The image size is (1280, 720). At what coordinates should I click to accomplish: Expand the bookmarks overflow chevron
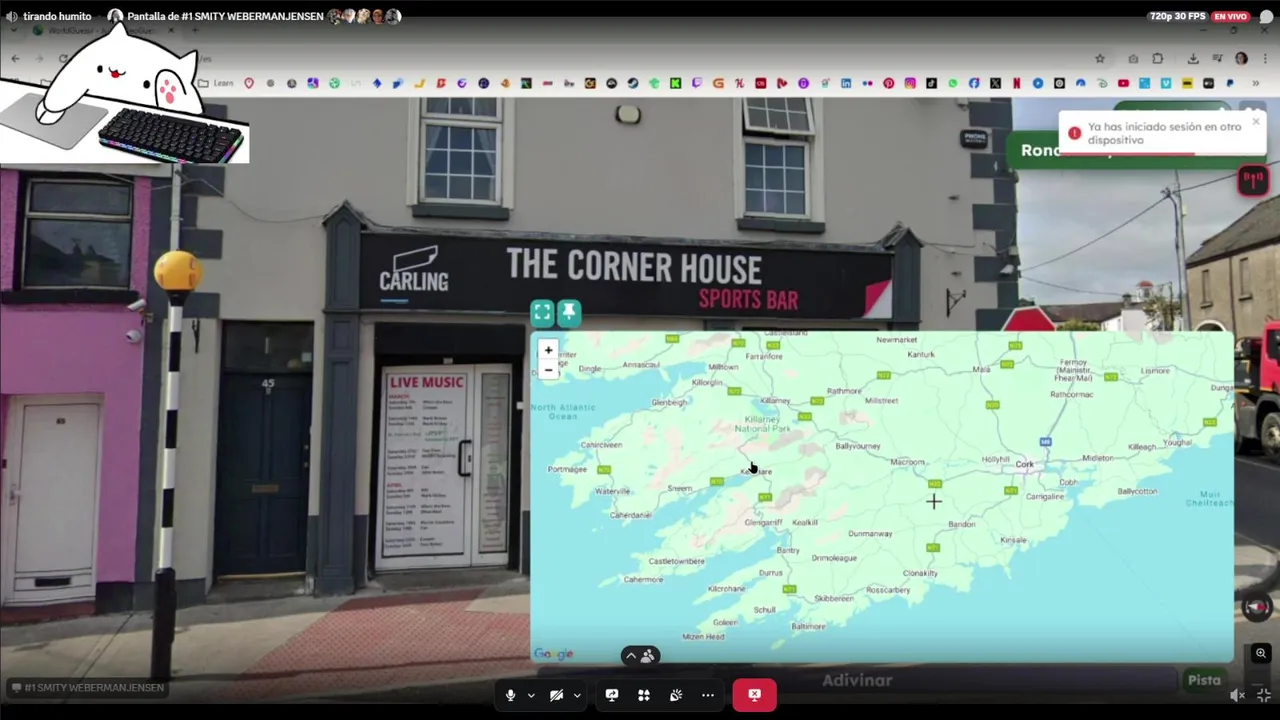1256,83
